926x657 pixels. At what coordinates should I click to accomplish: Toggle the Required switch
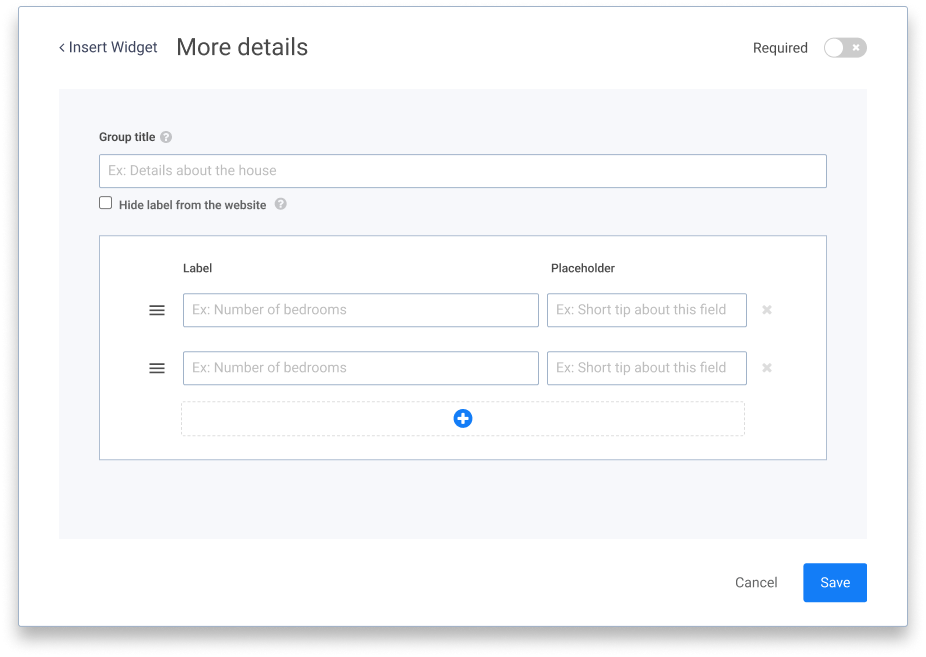[x=845, y=48]
